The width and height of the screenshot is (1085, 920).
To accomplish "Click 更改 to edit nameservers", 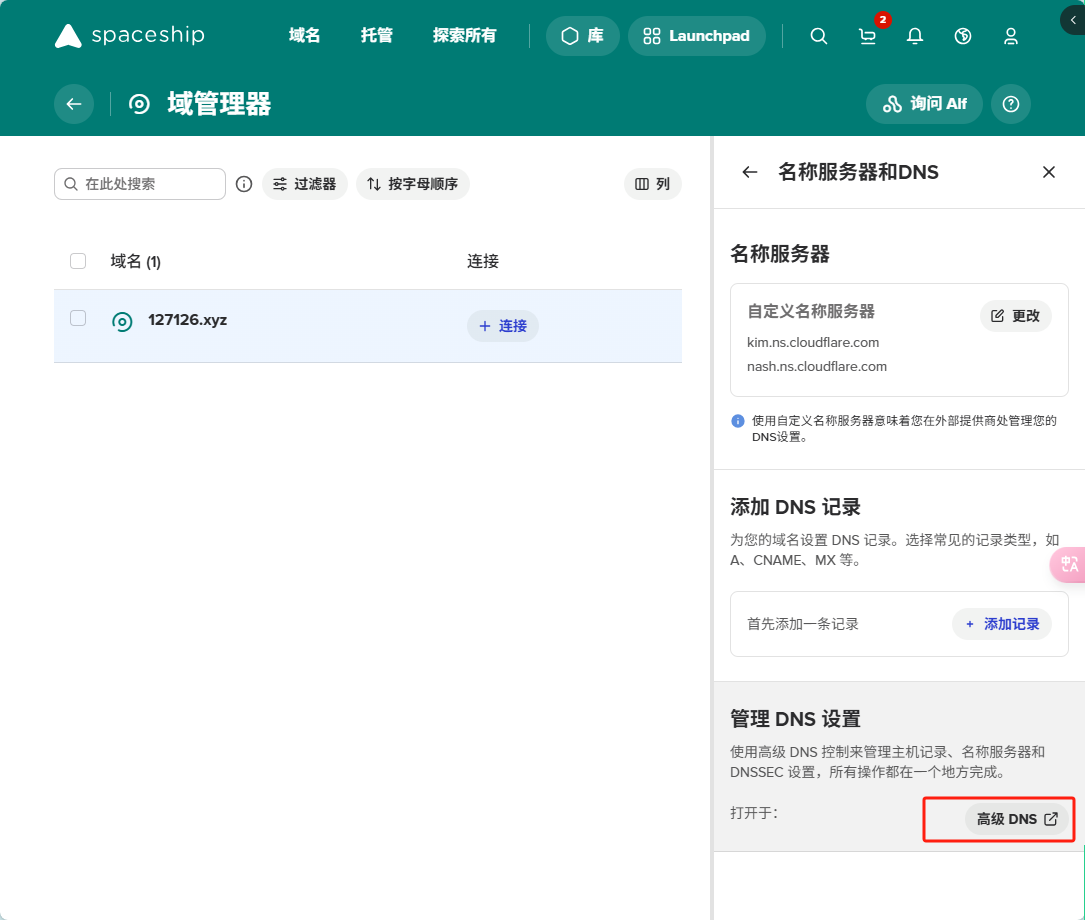I will coord(1016,316).
